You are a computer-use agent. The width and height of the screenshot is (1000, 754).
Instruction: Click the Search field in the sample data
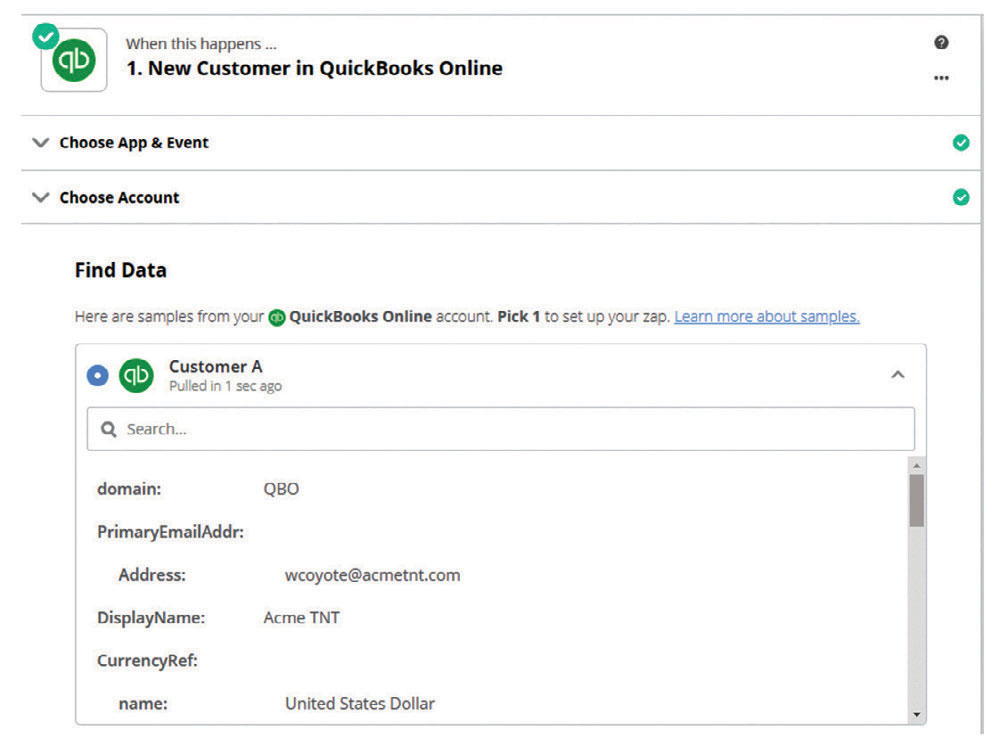[x=500, y=429]
